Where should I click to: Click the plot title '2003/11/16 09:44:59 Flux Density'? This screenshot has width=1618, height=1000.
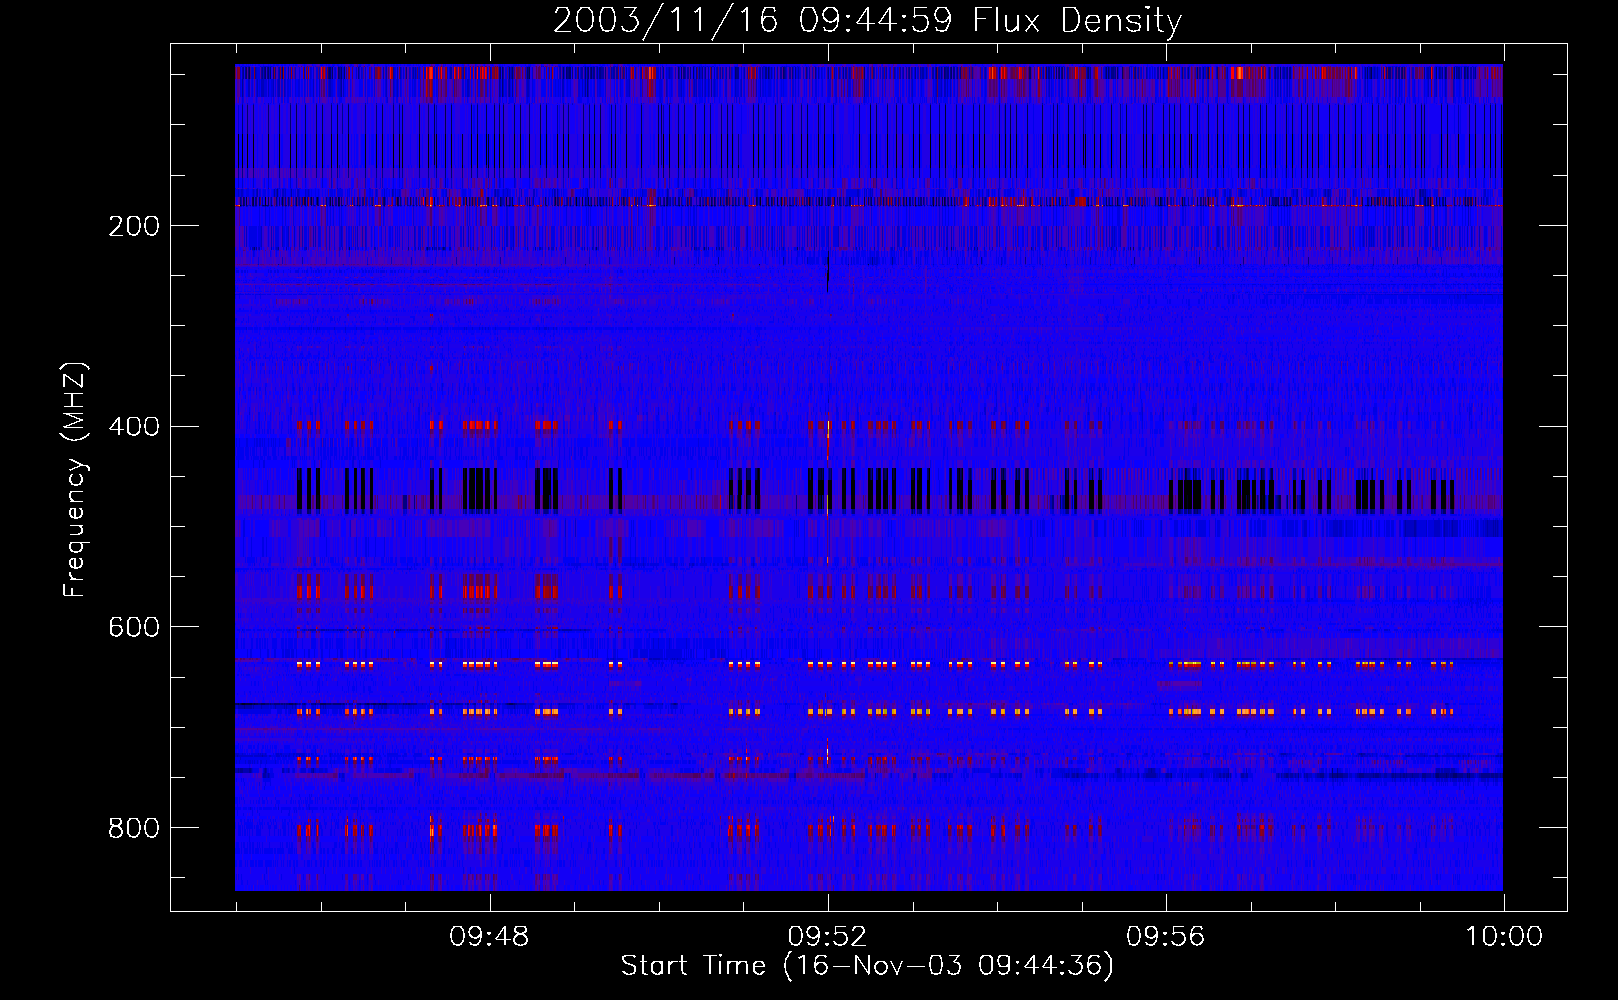click(x=867, y=20)
